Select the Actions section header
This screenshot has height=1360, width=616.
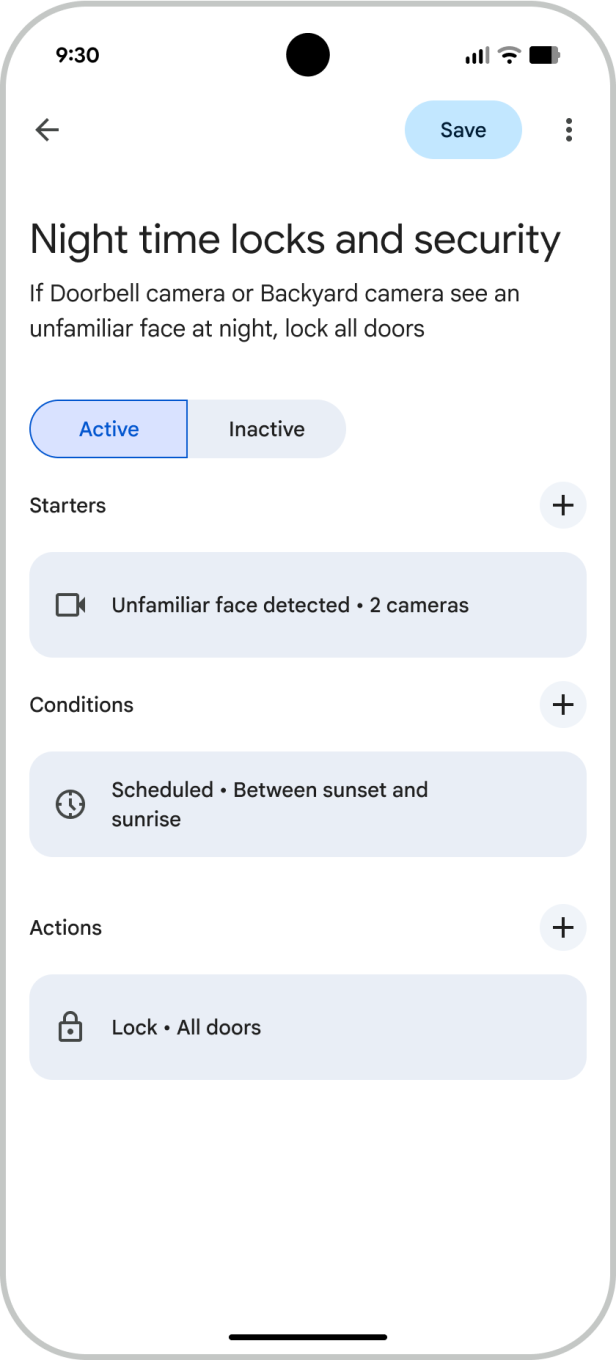pos(65,927)
